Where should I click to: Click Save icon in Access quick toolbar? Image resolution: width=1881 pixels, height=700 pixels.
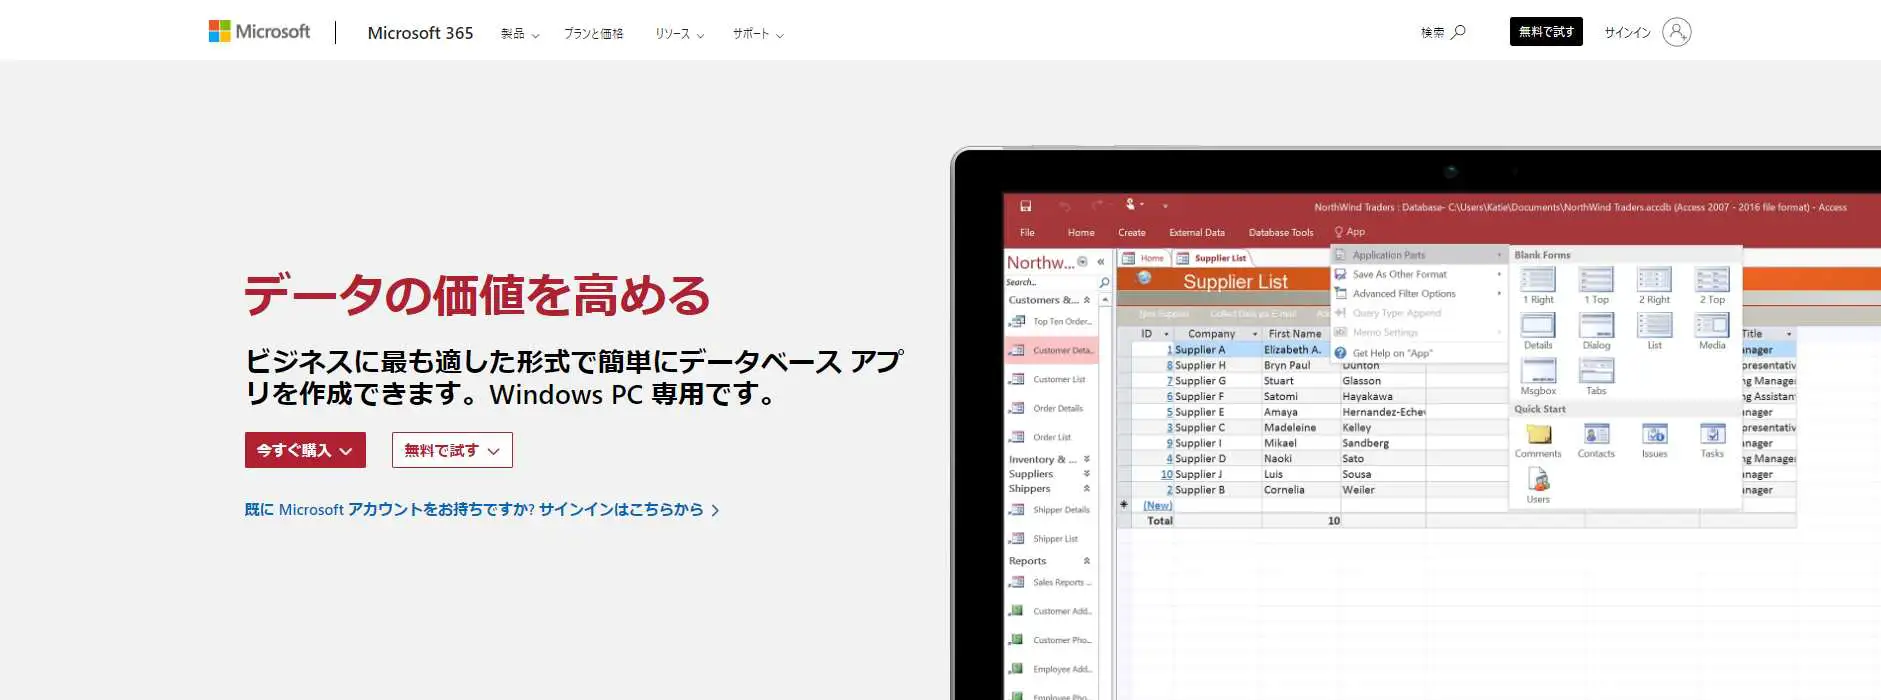click(x=1025, y=206)
